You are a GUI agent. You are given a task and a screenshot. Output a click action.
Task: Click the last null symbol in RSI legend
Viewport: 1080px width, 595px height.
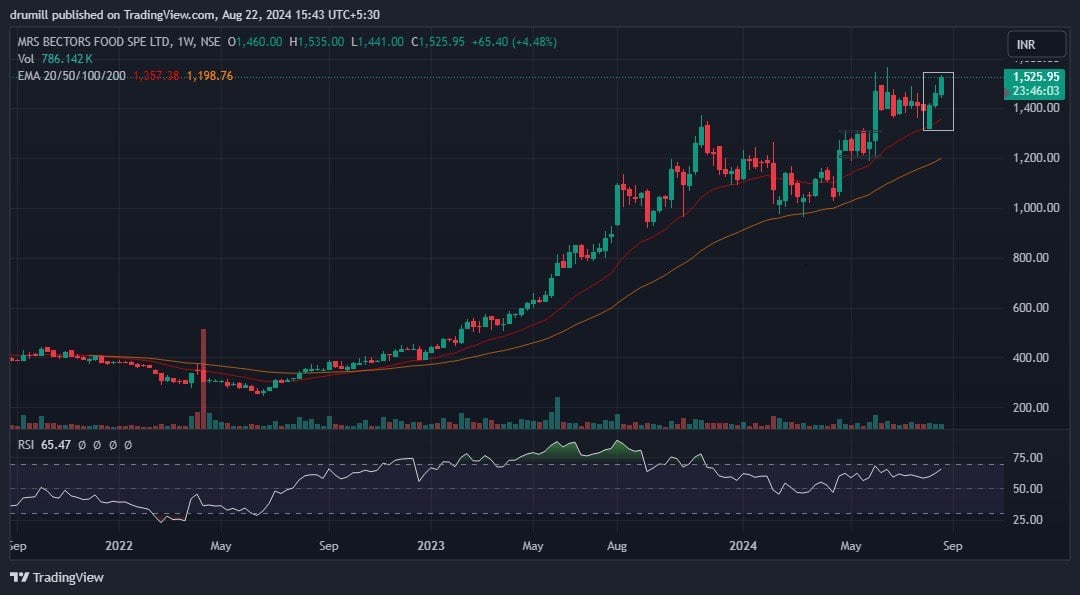(127, 444)
